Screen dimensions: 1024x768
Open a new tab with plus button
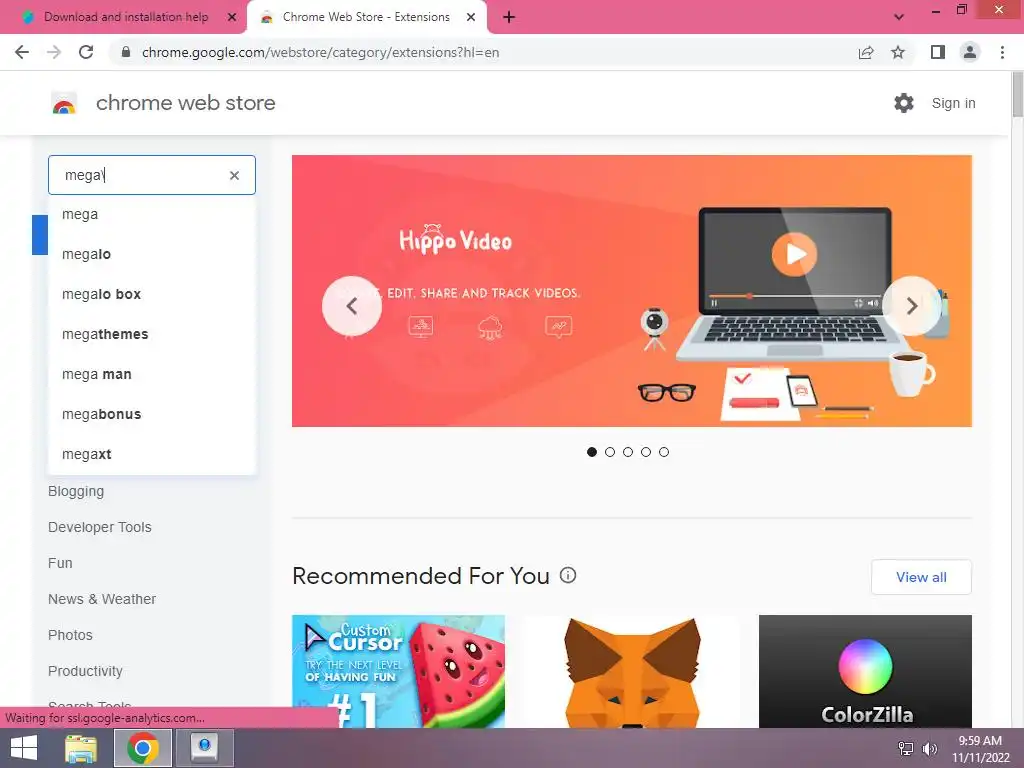[x=509, y=18]
